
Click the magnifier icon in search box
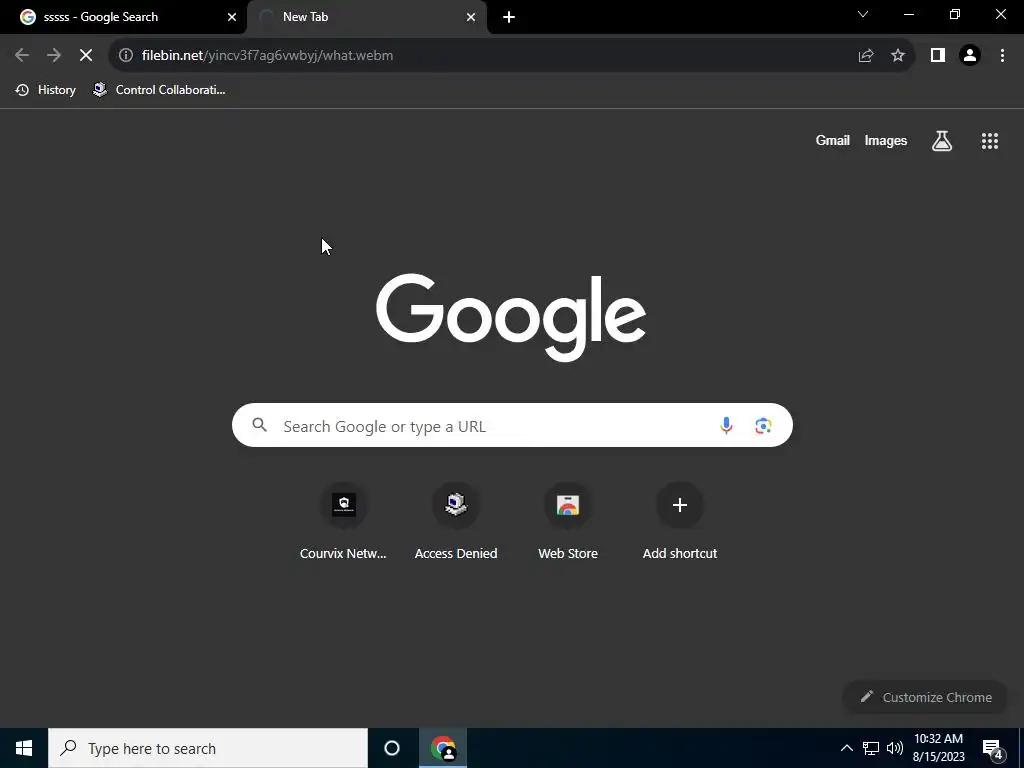(x=259, y=425)
